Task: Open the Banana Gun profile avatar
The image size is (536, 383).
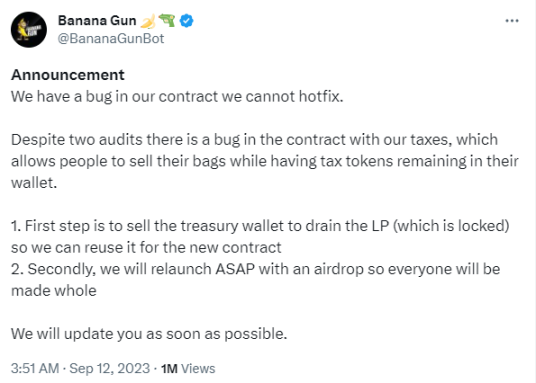Action: coord(29,29)
